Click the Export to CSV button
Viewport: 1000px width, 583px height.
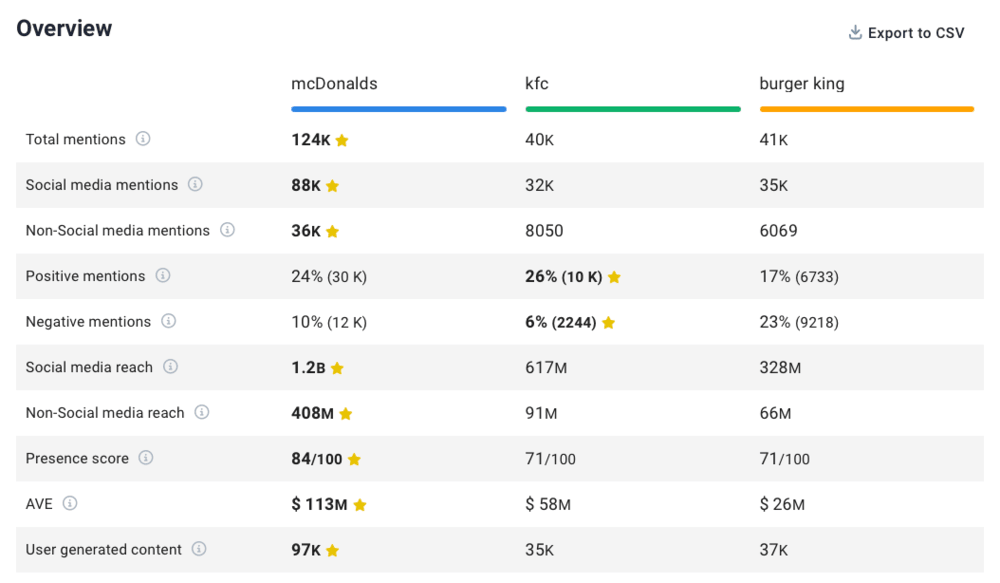(906, 33)
